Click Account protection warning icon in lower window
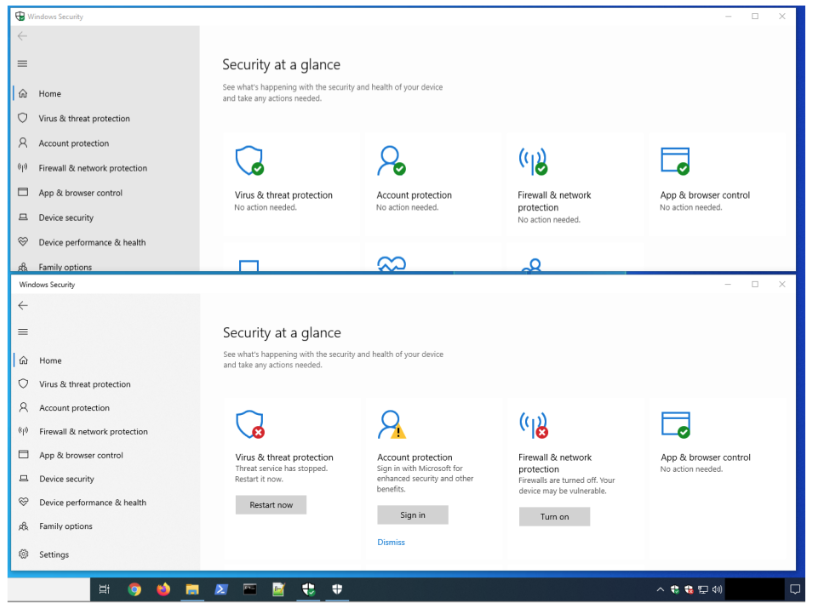Viewport: 817px width, 605px height. (392, 425)
